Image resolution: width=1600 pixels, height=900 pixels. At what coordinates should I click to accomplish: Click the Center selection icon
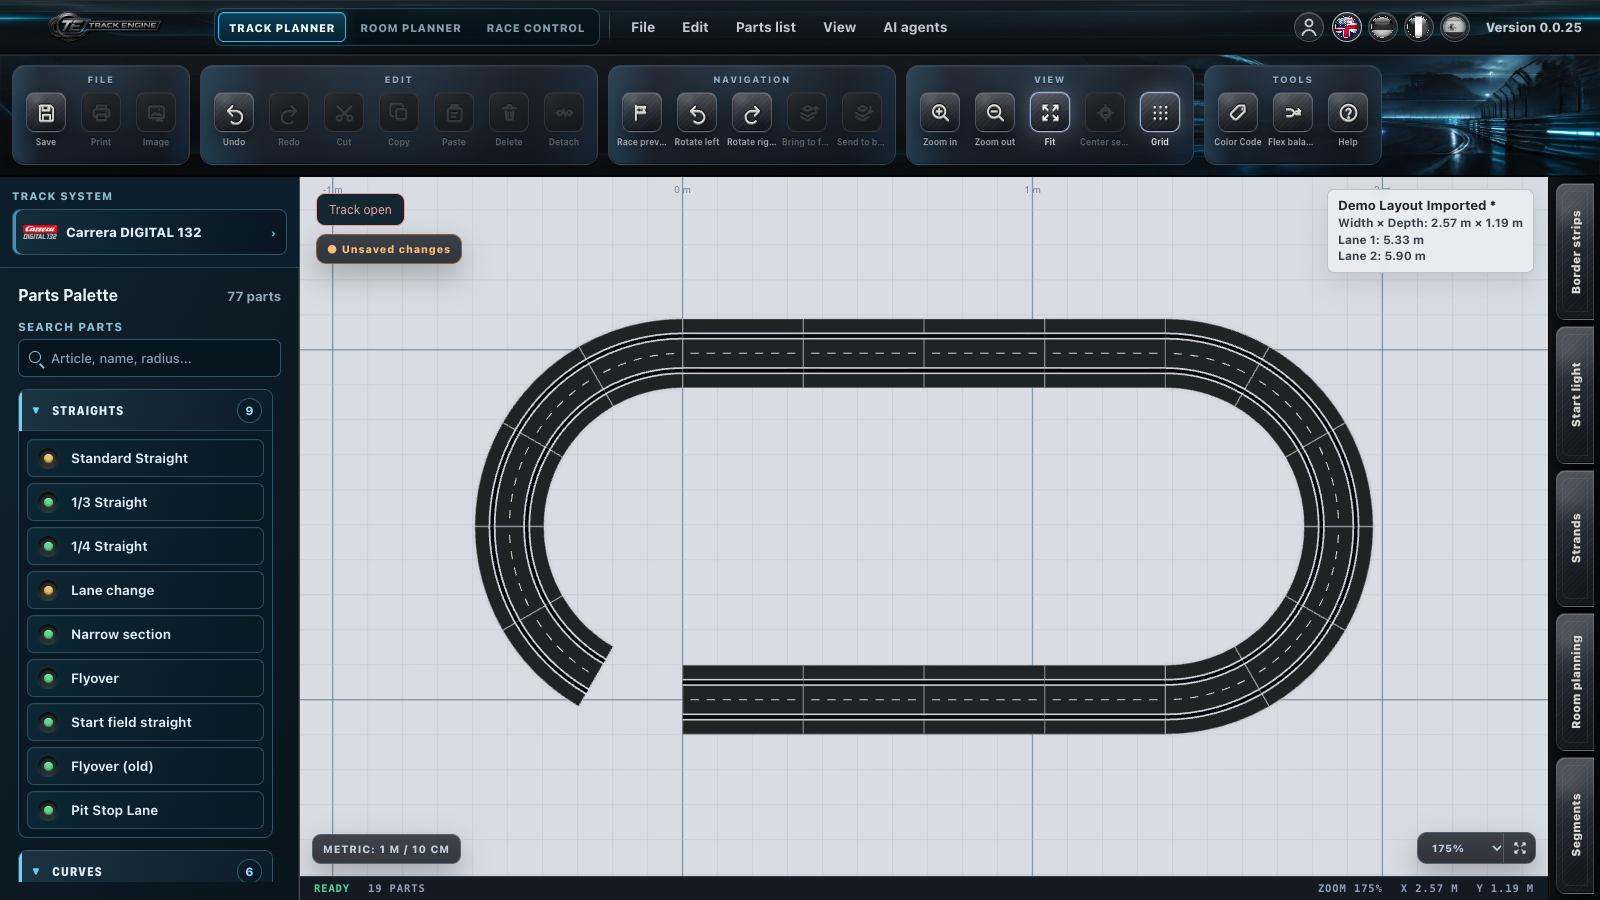point(1105,113)
